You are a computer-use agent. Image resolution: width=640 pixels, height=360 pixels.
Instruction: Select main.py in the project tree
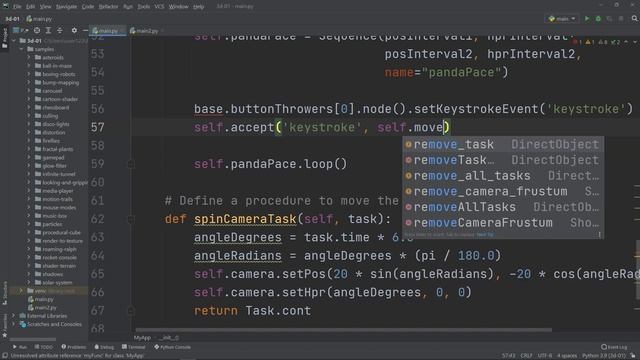click(x=40, y=299)
